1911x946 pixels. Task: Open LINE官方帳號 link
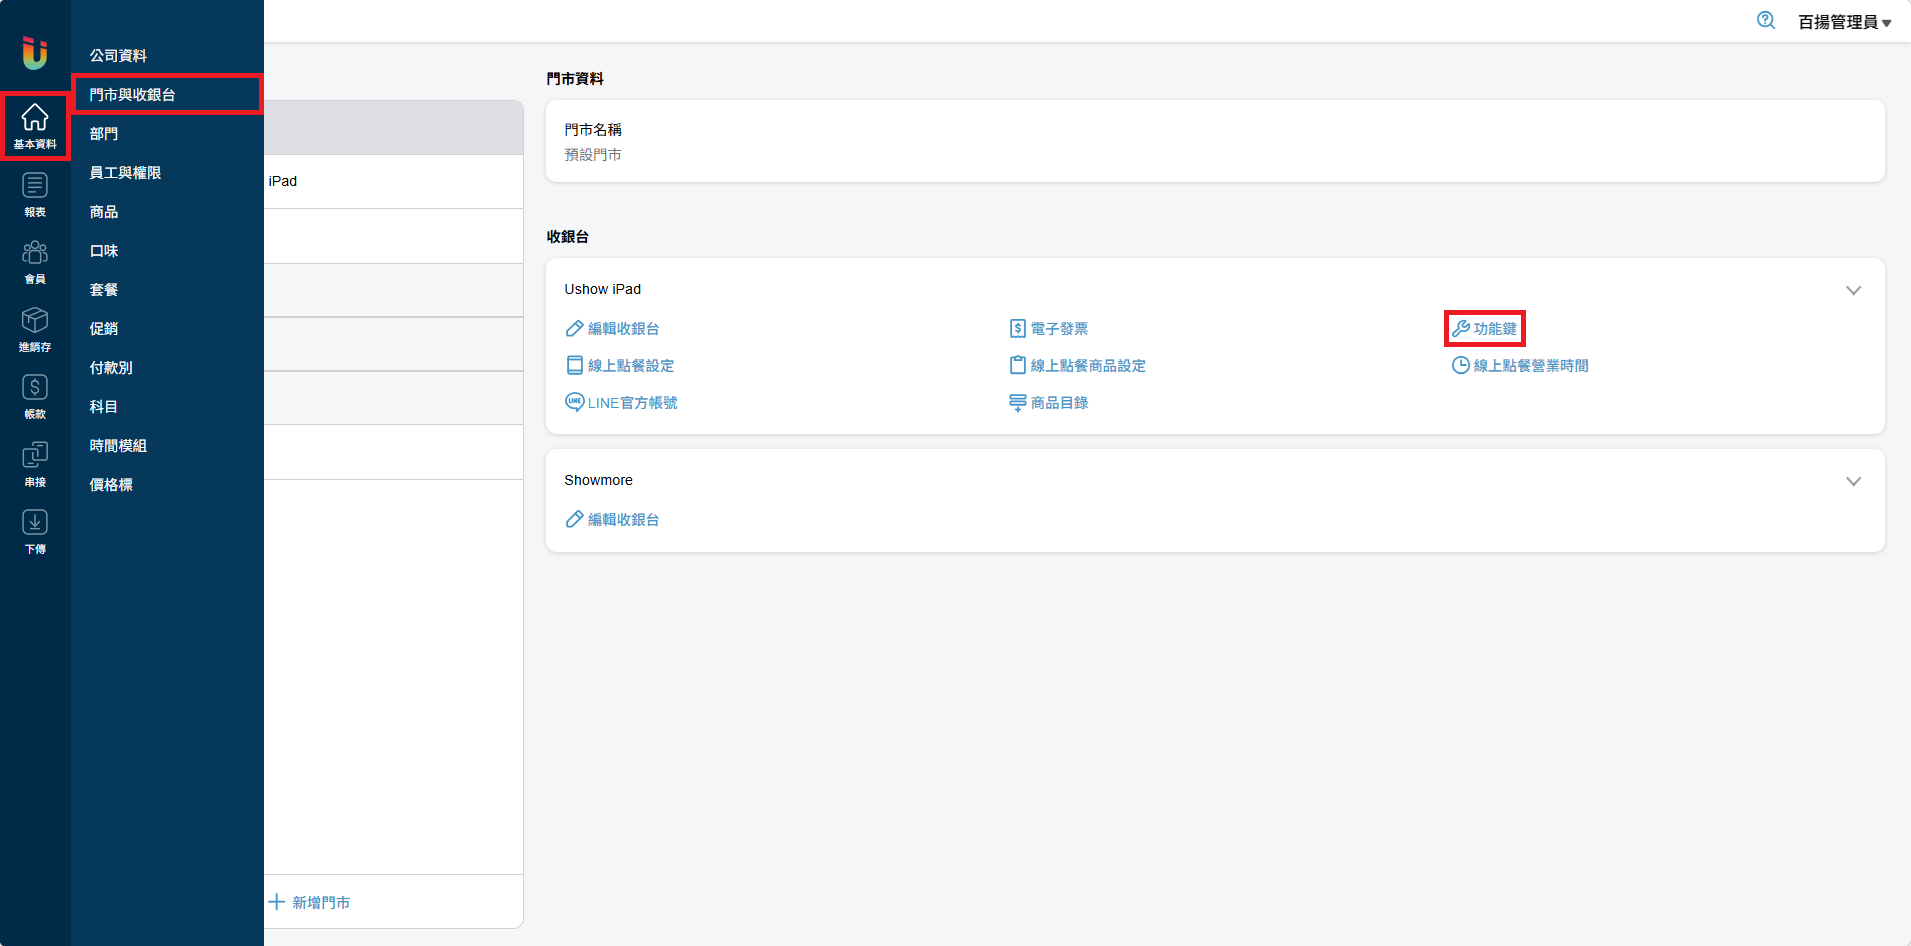621,403
